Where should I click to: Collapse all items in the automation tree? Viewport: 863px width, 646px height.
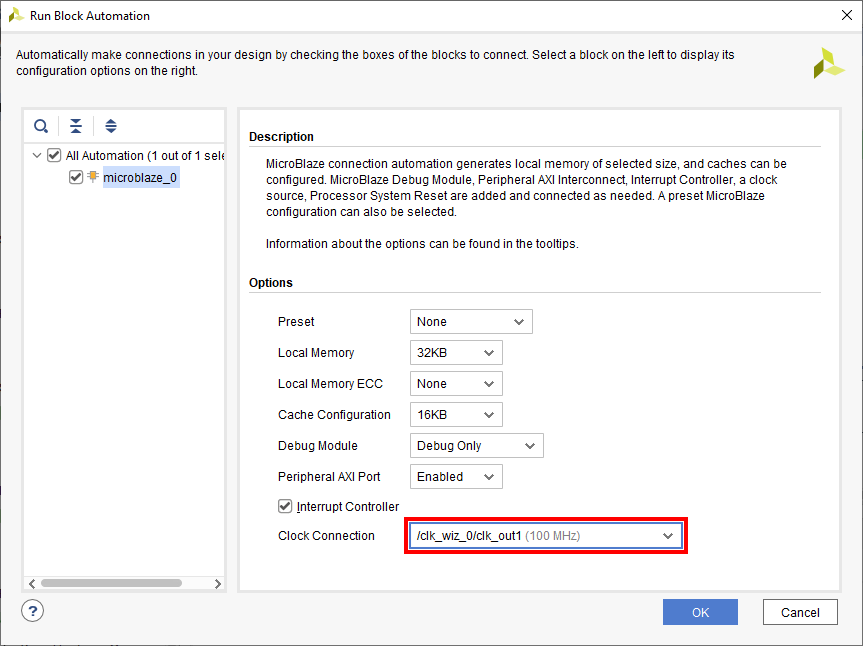[x=76, y=126]
